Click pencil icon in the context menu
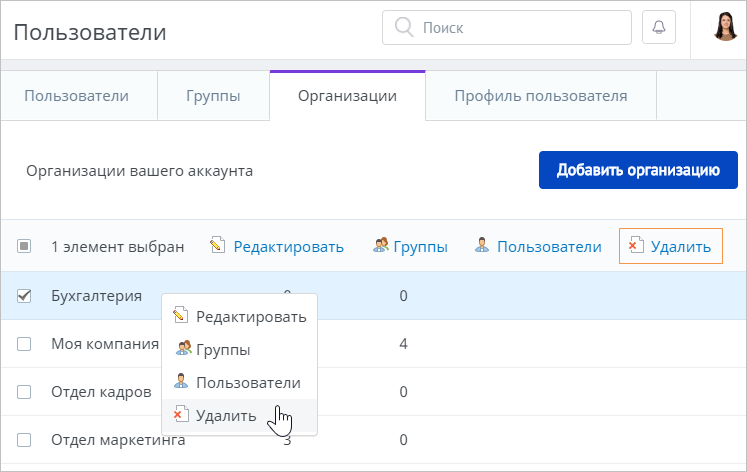The image size is (747, 472). 180,315
